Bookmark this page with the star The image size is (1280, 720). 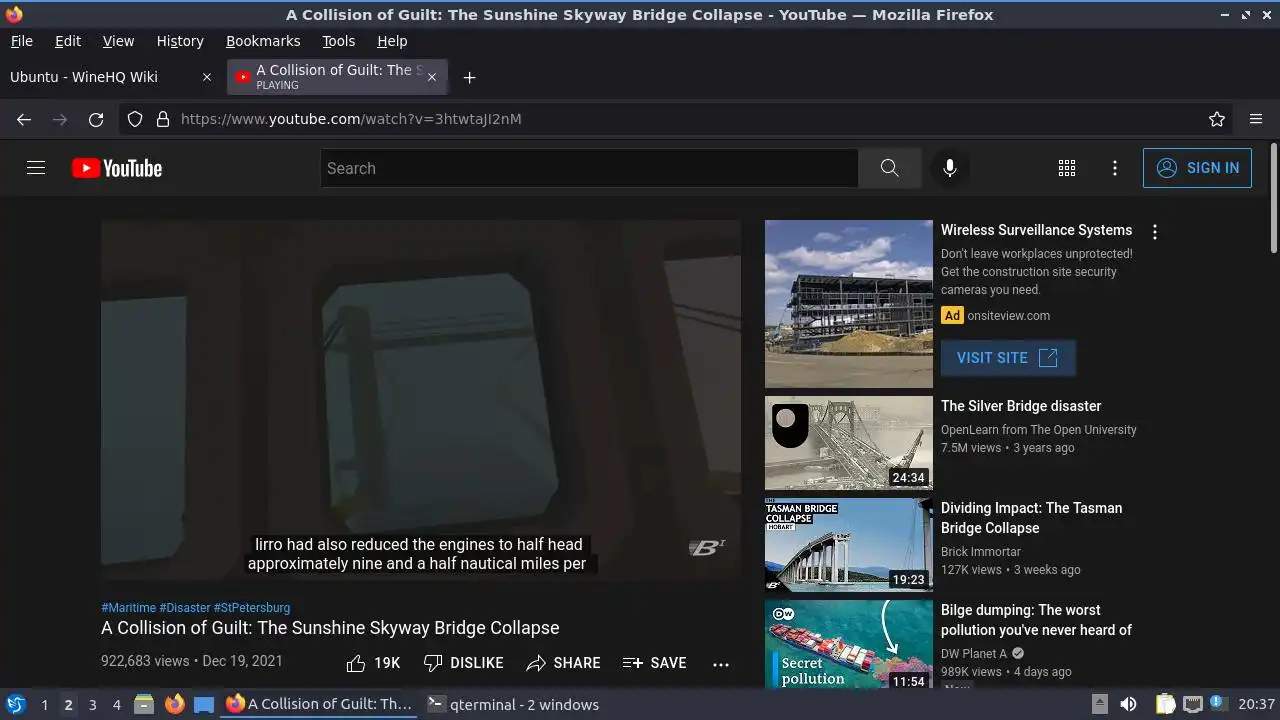tap(1217, 119)
